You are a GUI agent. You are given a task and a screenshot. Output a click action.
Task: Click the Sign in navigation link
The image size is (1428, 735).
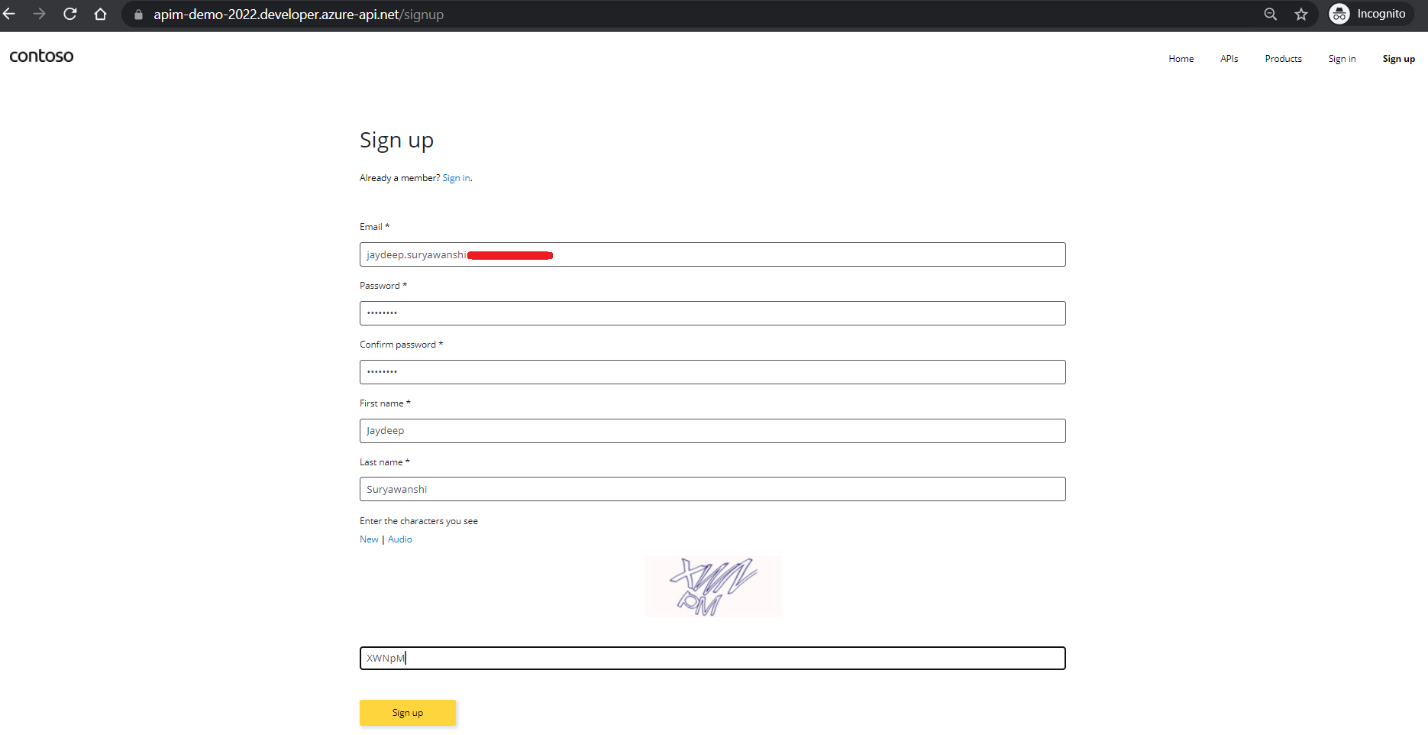click(1342, 58)
